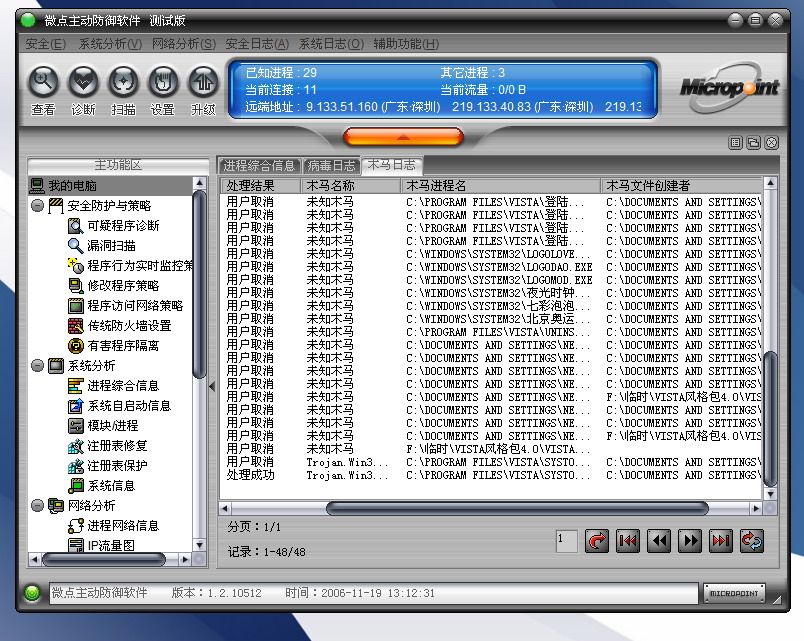Viewport: 804px width, 641px height.
Task: Click the 漏洞扫描 magnifier icon
Action: 75,246
